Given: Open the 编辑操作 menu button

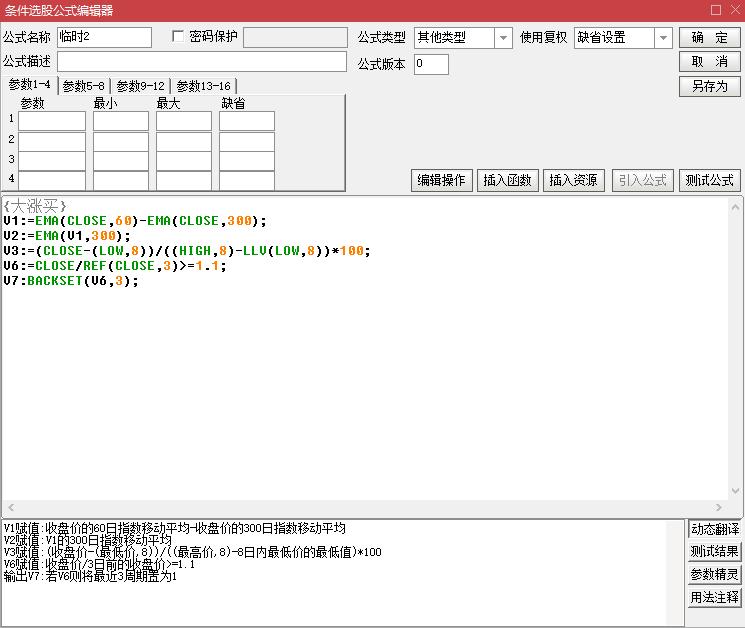Looking at the screenshot, I should 441,180.
